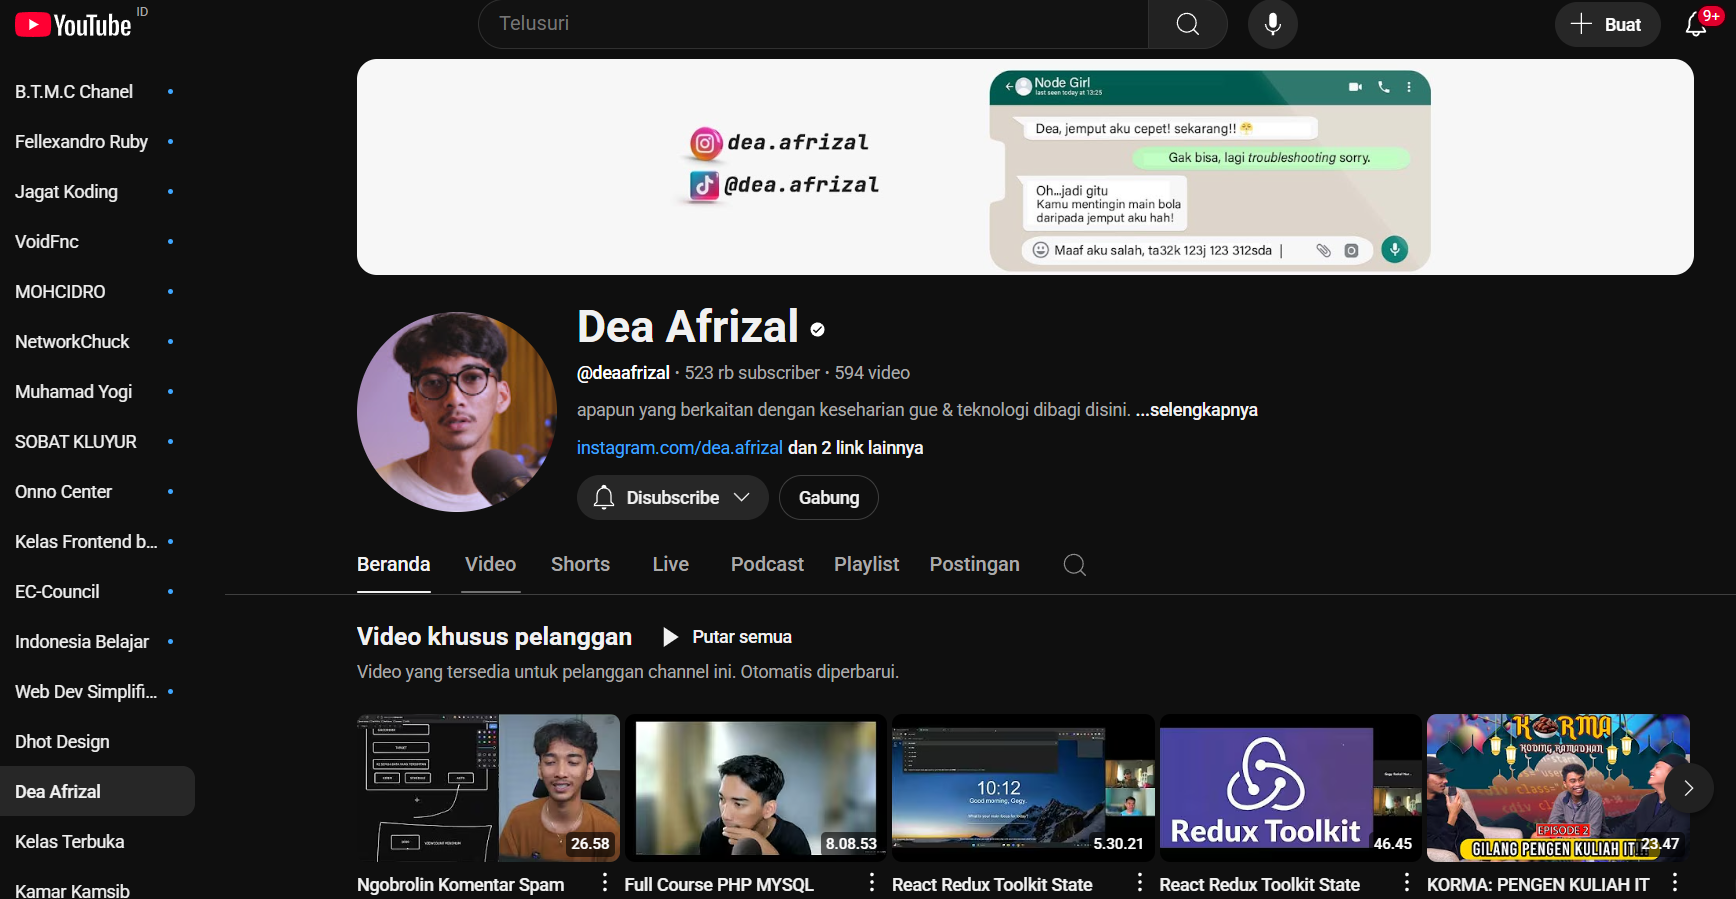Viewport: 1736px width, 899px height.
Task: Open KORMA Pengen Kuliah IT thumbnail
Action: (1558, 788)
